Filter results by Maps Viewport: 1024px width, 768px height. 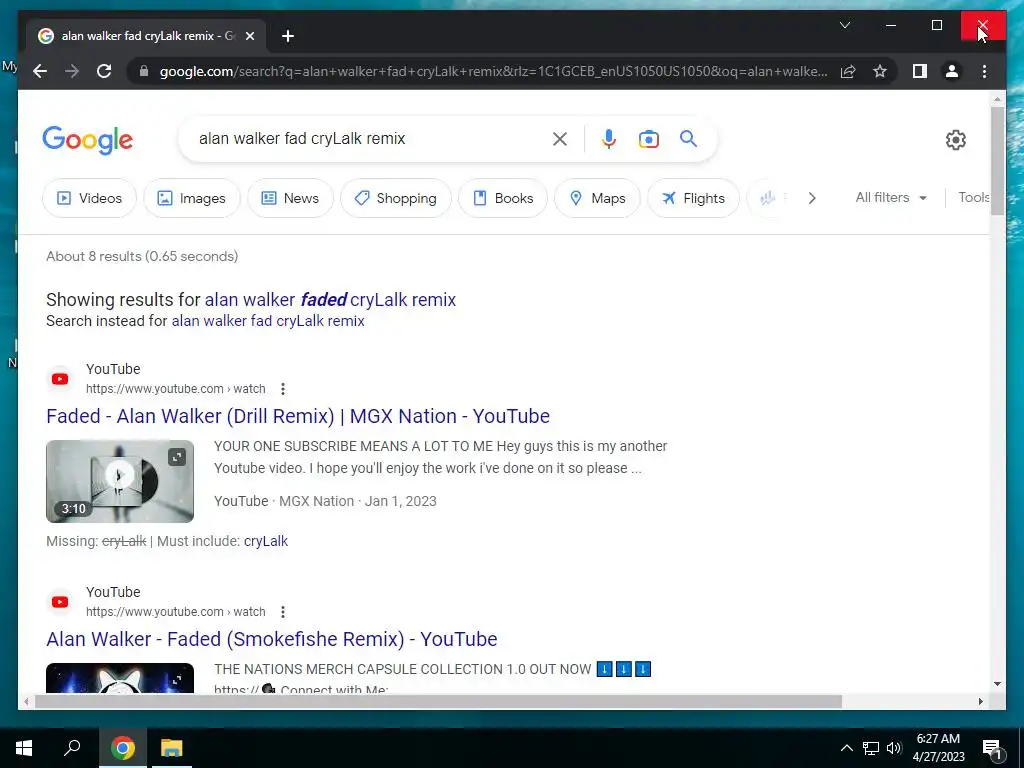coord(597,198)
